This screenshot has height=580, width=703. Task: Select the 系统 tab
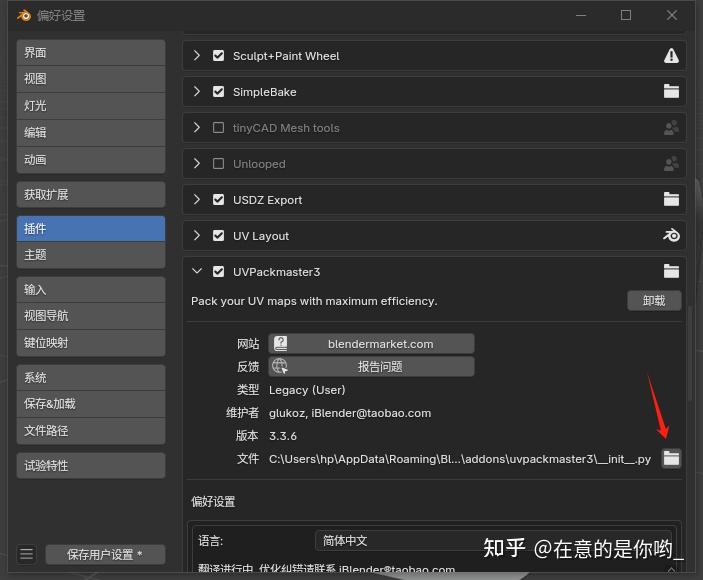(x=91, y=377)
